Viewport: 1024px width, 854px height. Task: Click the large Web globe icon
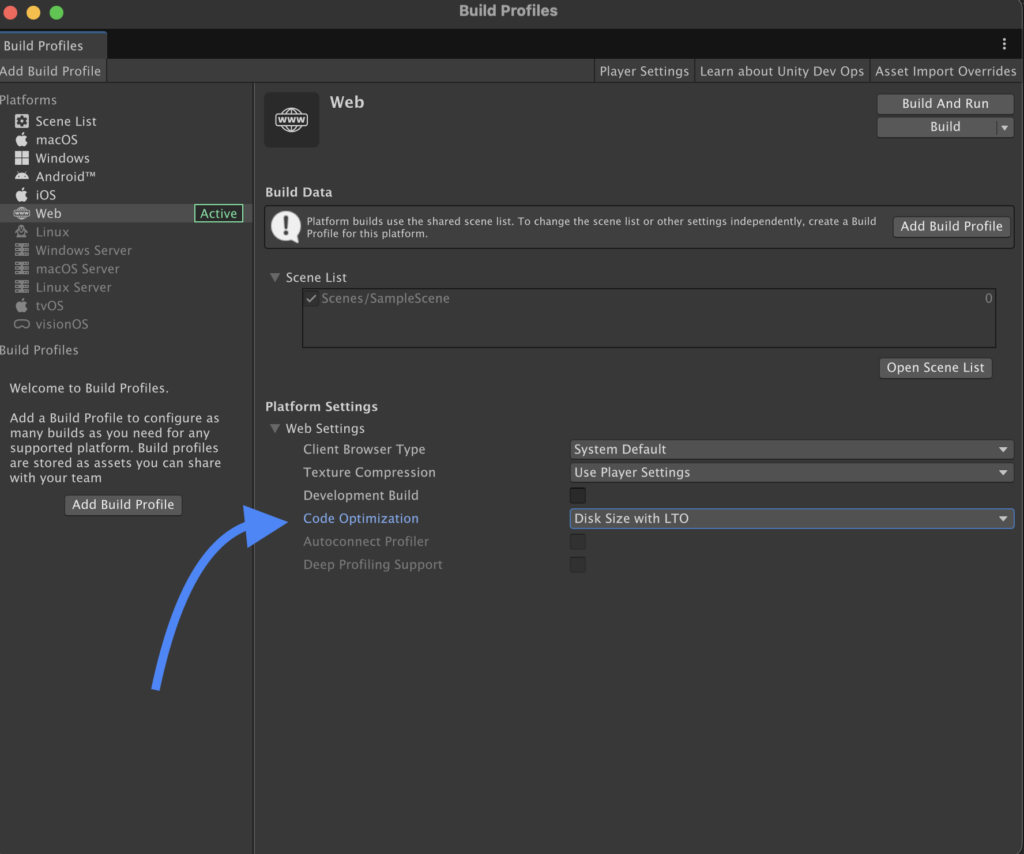tap(291, 120)
